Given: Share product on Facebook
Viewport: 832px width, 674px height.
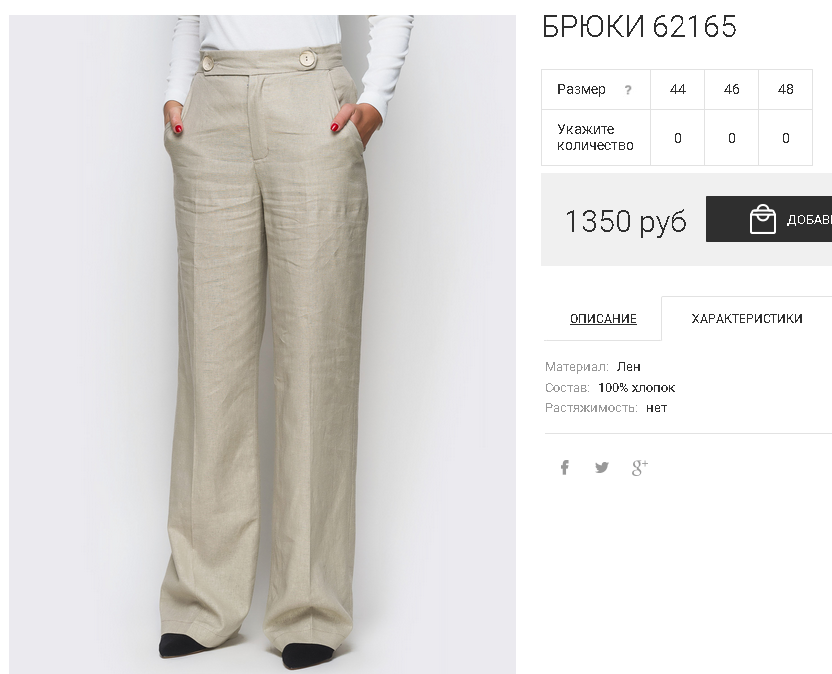Looking at the screenshot, I should point(565,468).
